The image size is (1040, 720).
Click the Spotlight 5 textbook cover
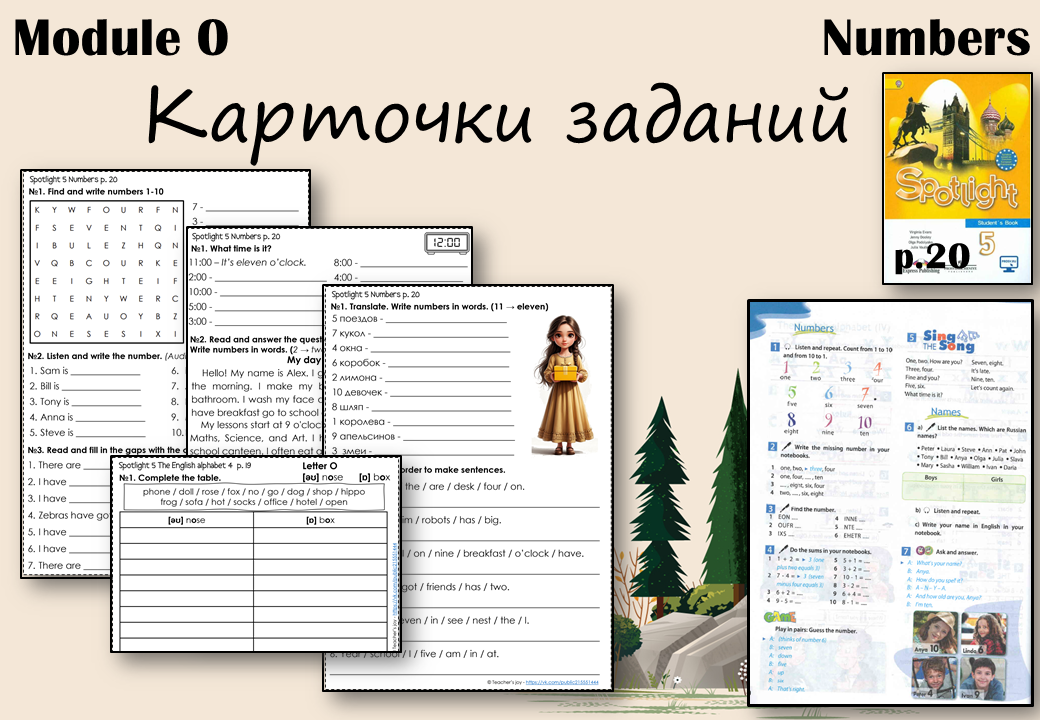coord(957,178)
